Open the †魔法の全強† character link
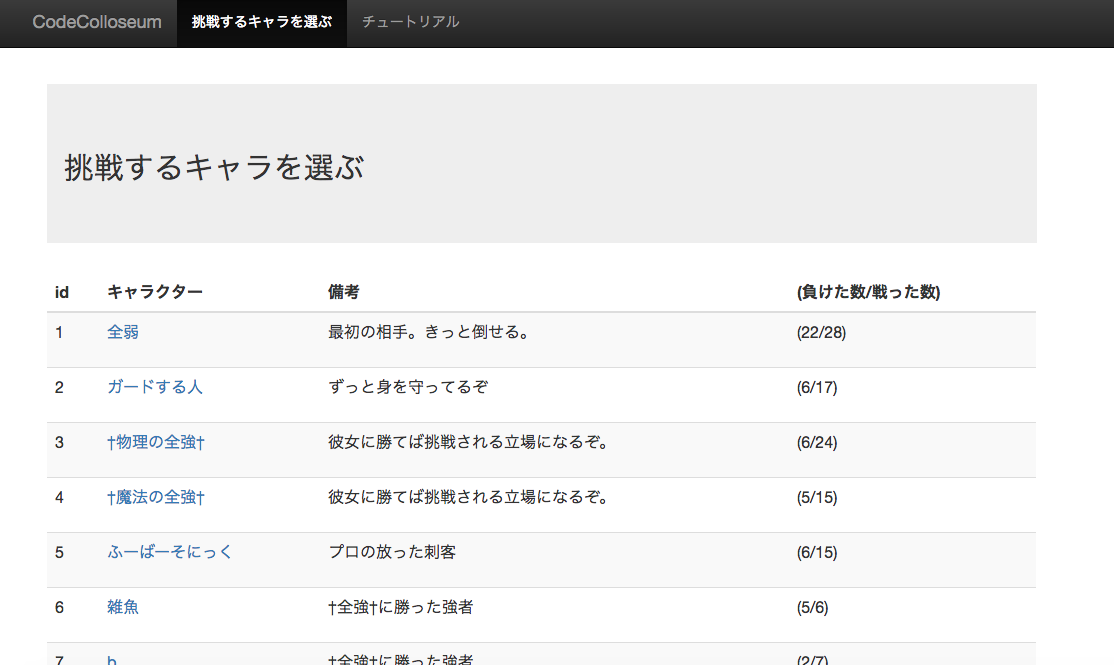This screenshot has width=1114, height=665. tap(156, 497)
